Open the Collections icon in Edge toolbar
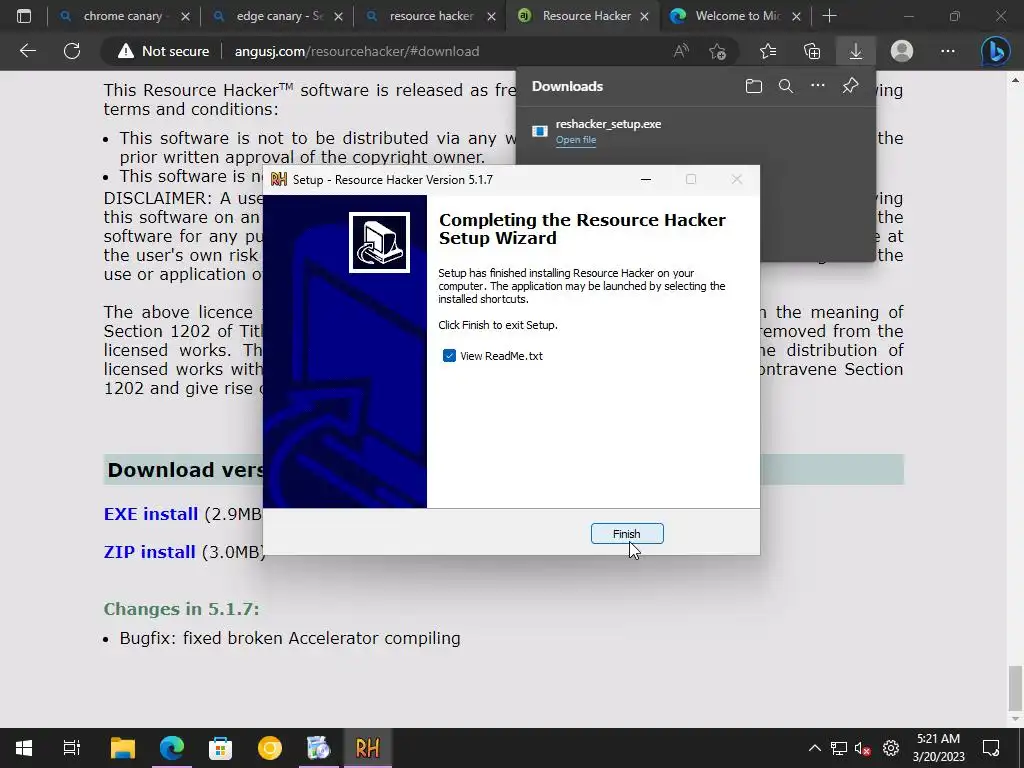This screenshot has width=1024, height=768. tap(812, 51)
